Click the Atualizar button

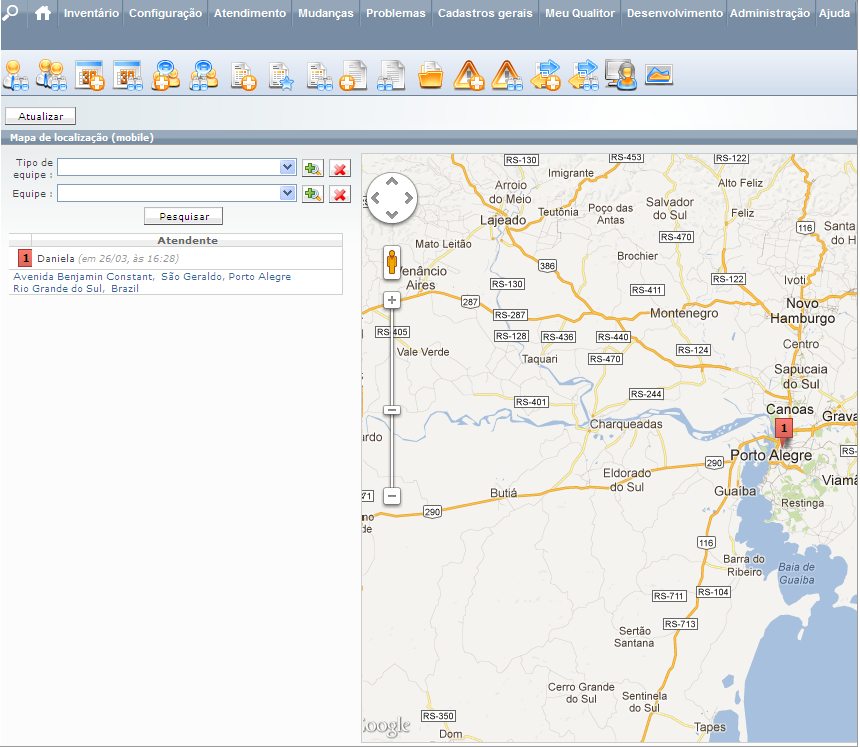point(40,117)
